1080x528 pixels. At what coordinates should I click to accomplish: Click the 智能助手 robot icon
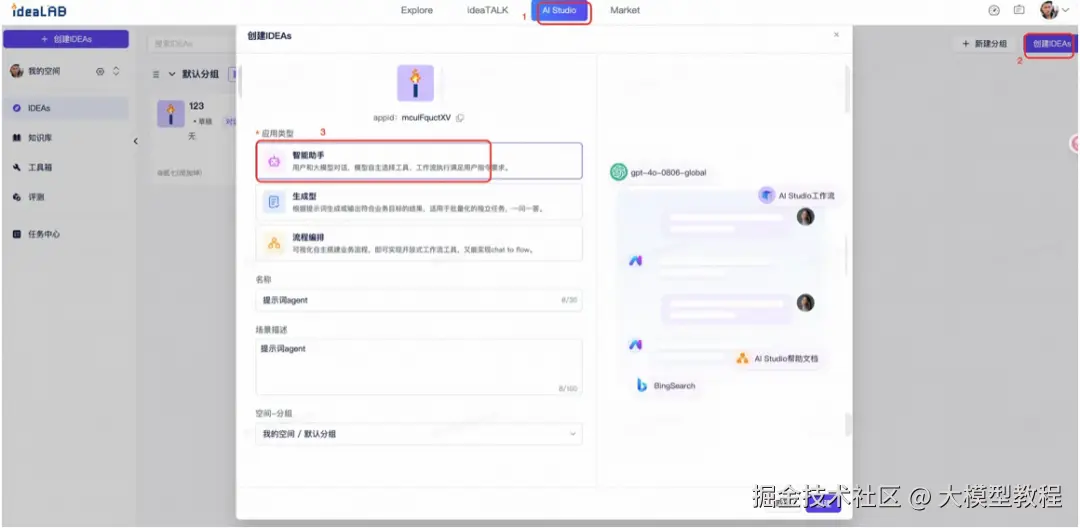coord(274,162)
